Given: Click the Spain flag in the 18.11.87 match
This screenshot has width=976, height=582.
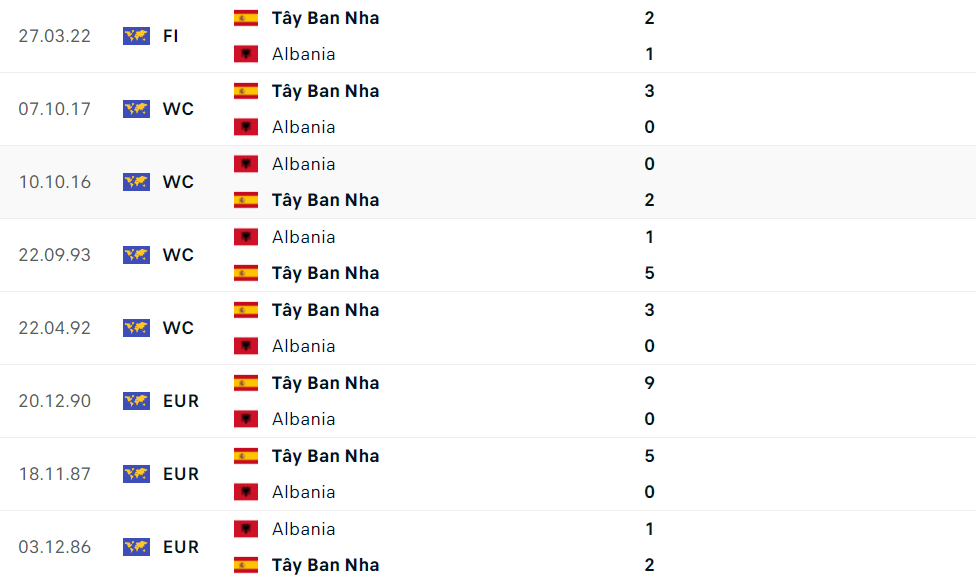Looking at the screenshot, I should tap(246, 456).
